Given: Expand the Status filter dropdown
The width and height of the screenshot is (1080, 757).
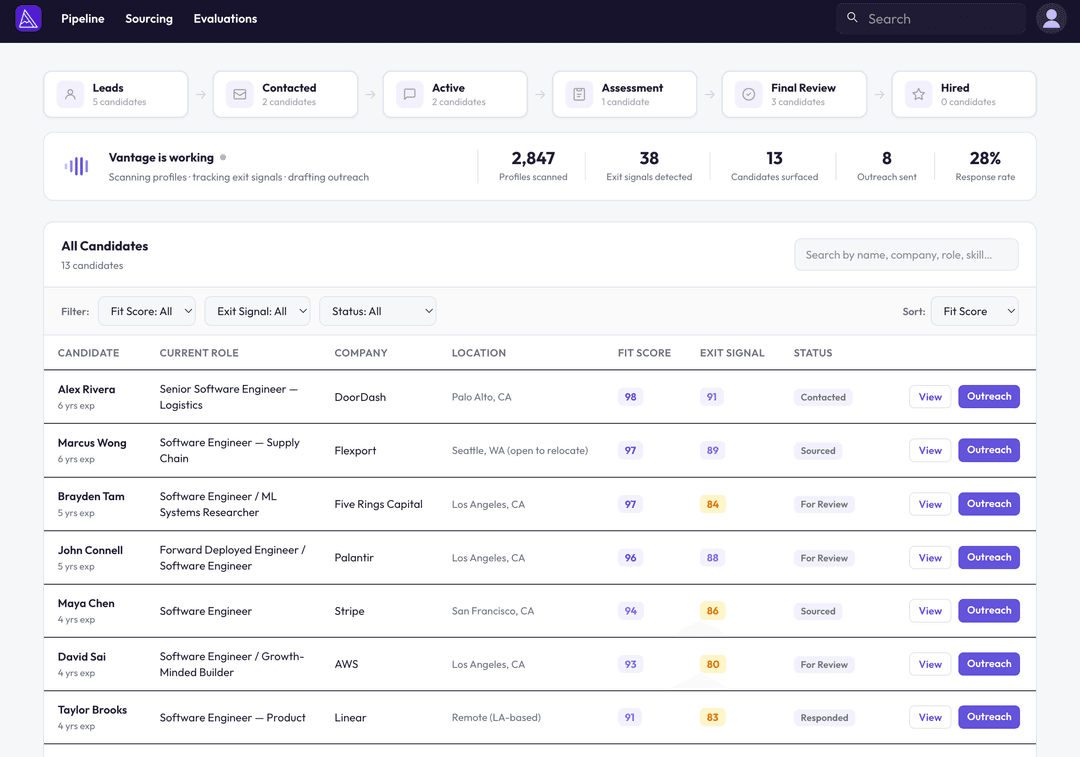Looking at the screenshot, I should coord(377,311).
